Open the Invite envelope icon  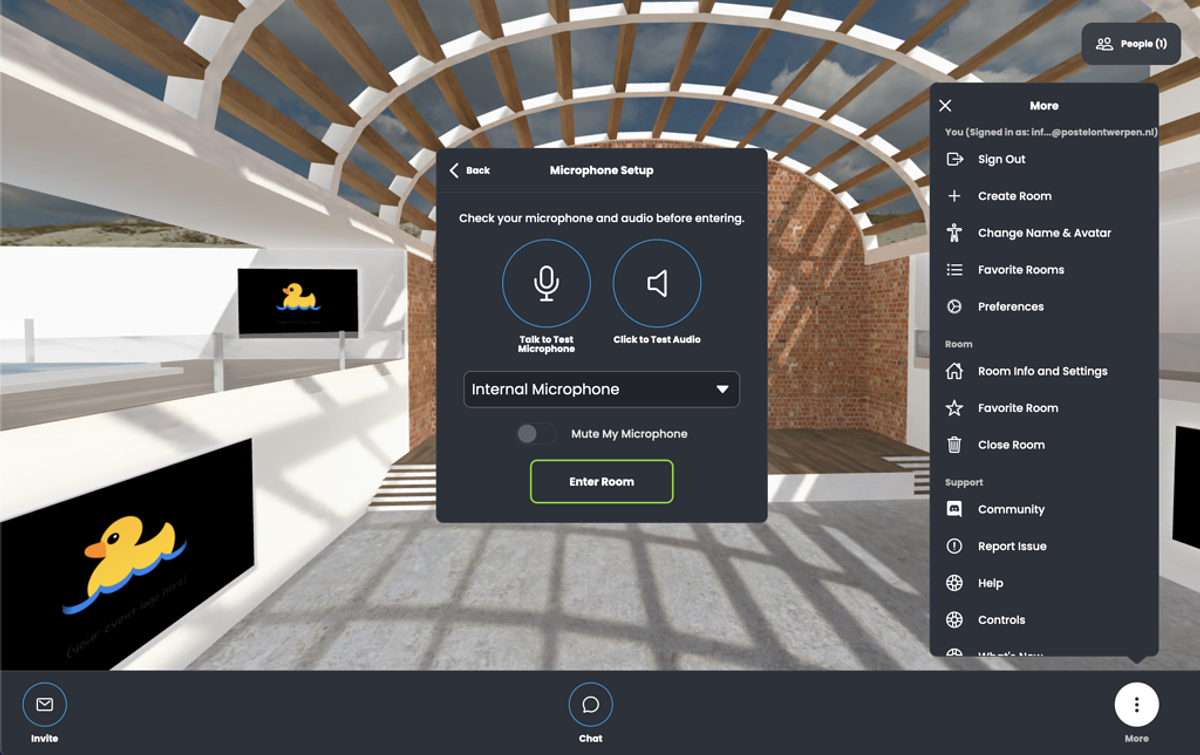(x=44, y=705)
